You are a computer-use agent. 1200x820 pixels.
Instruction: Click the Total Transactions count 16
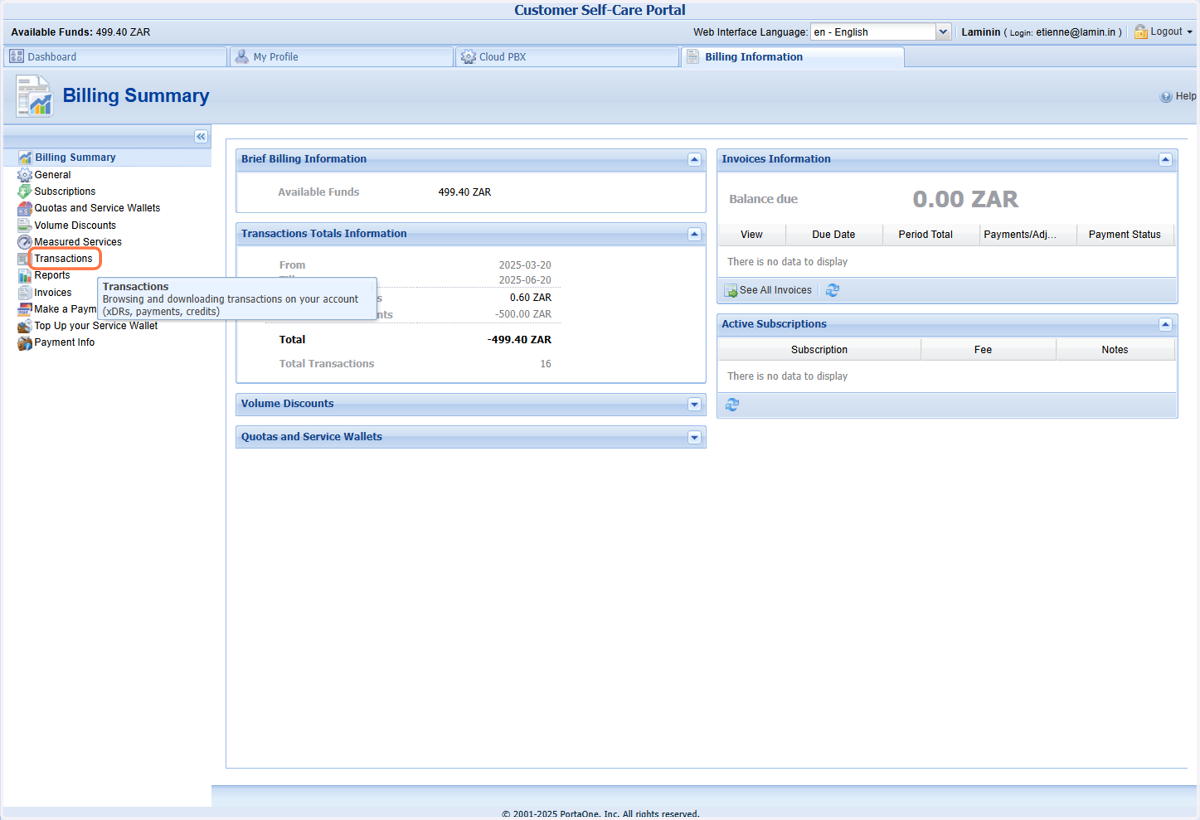[x=546, y=364]
